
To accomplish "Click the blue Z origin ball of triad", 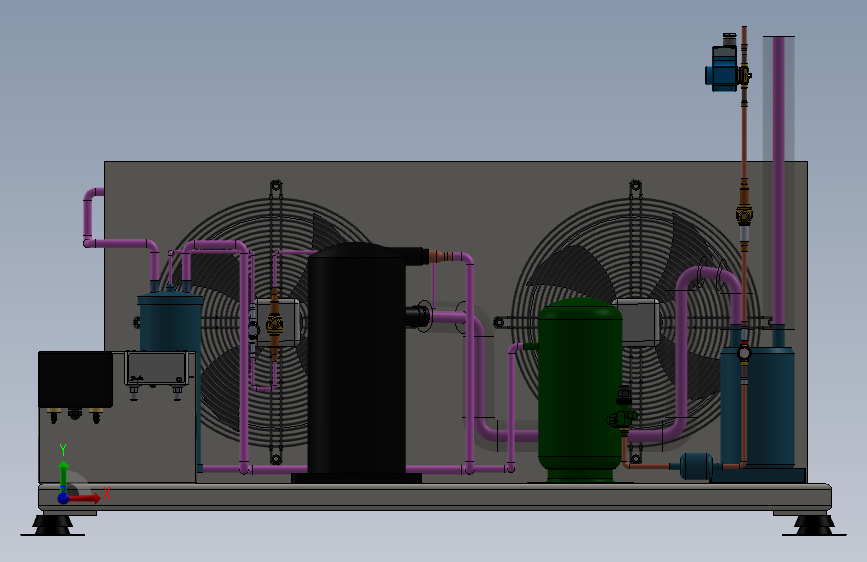I will pos(64,498).
